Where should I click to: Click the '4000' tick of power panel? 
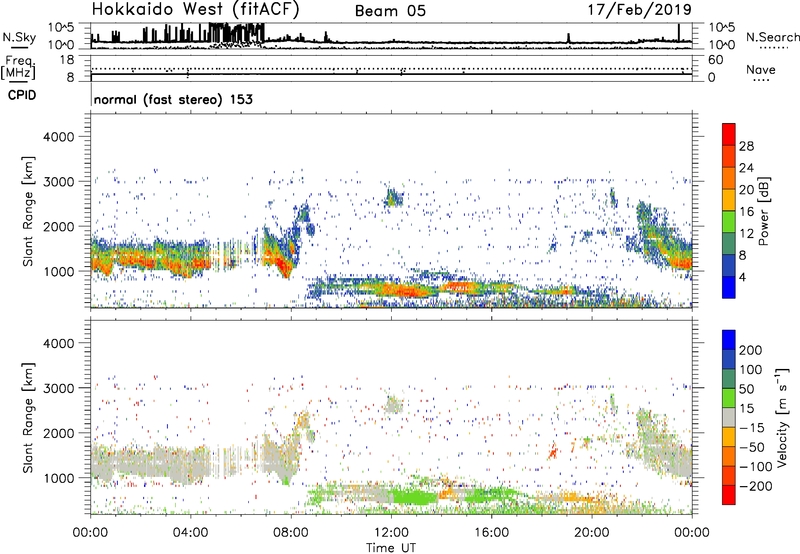coord(58,137)
